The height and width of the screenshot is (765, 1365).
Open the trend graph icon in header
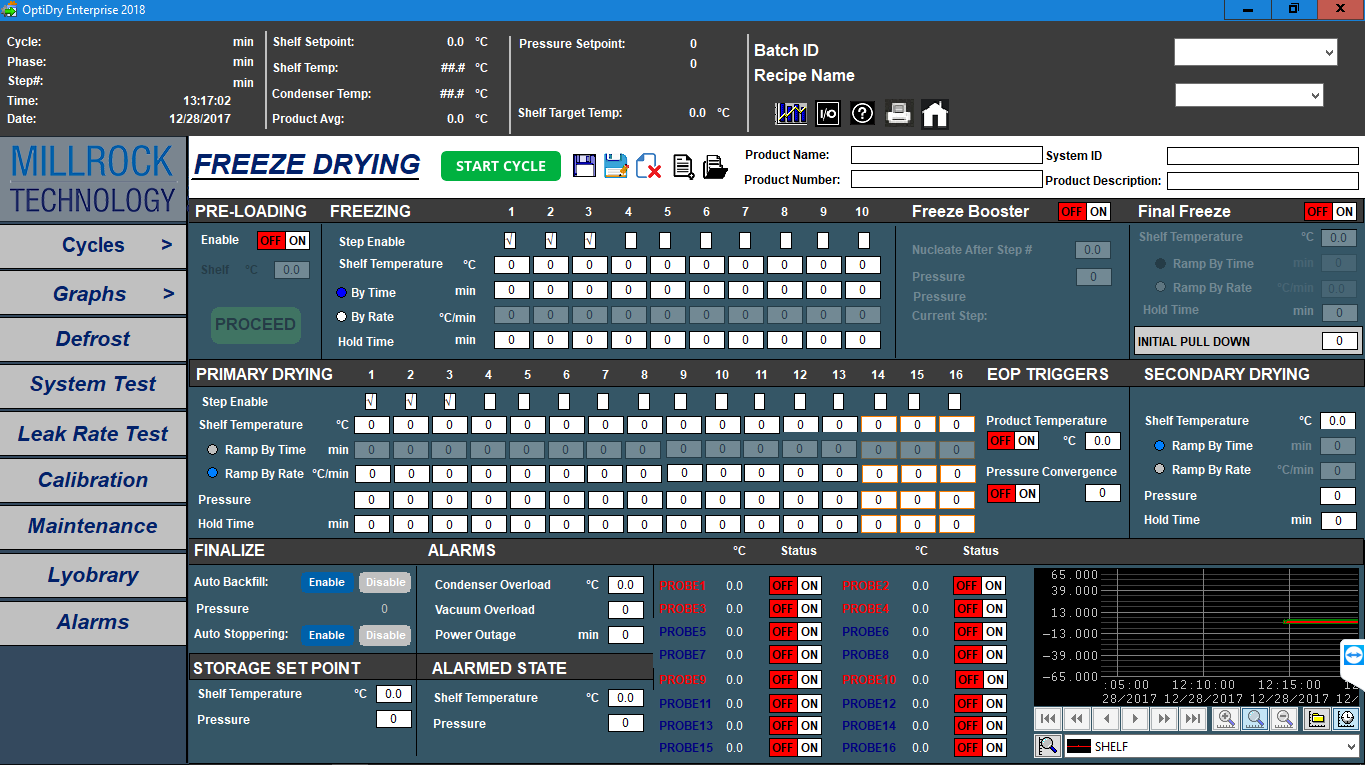click(x=790, y=113)
